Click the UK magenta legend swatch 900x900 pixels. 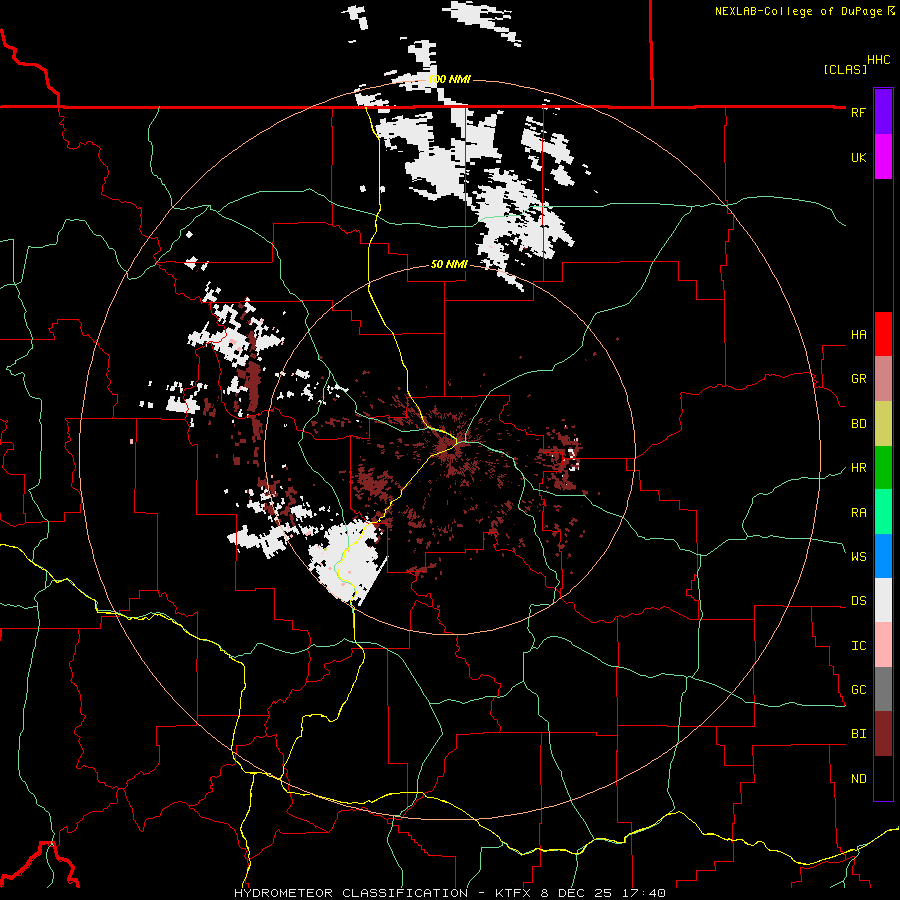tap(883, 157)
